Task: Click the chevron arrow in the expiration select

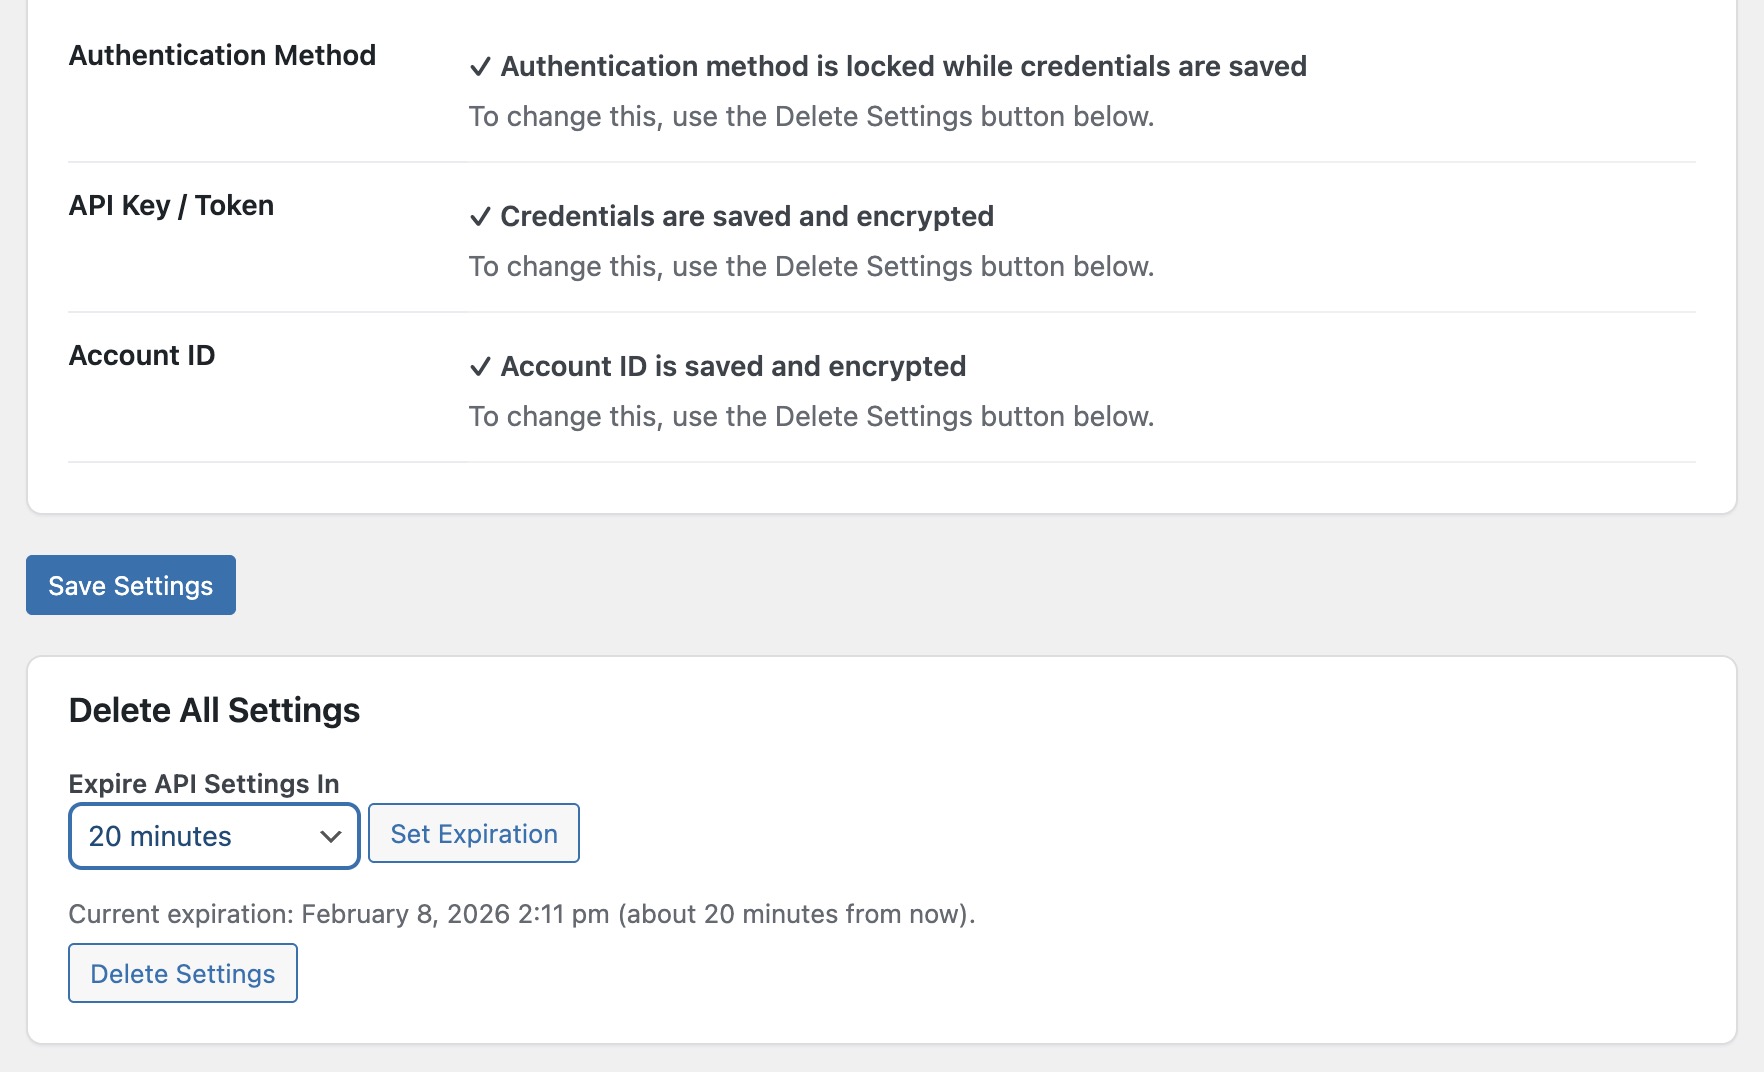Action: pyautogui.click(x=331, y=836)
